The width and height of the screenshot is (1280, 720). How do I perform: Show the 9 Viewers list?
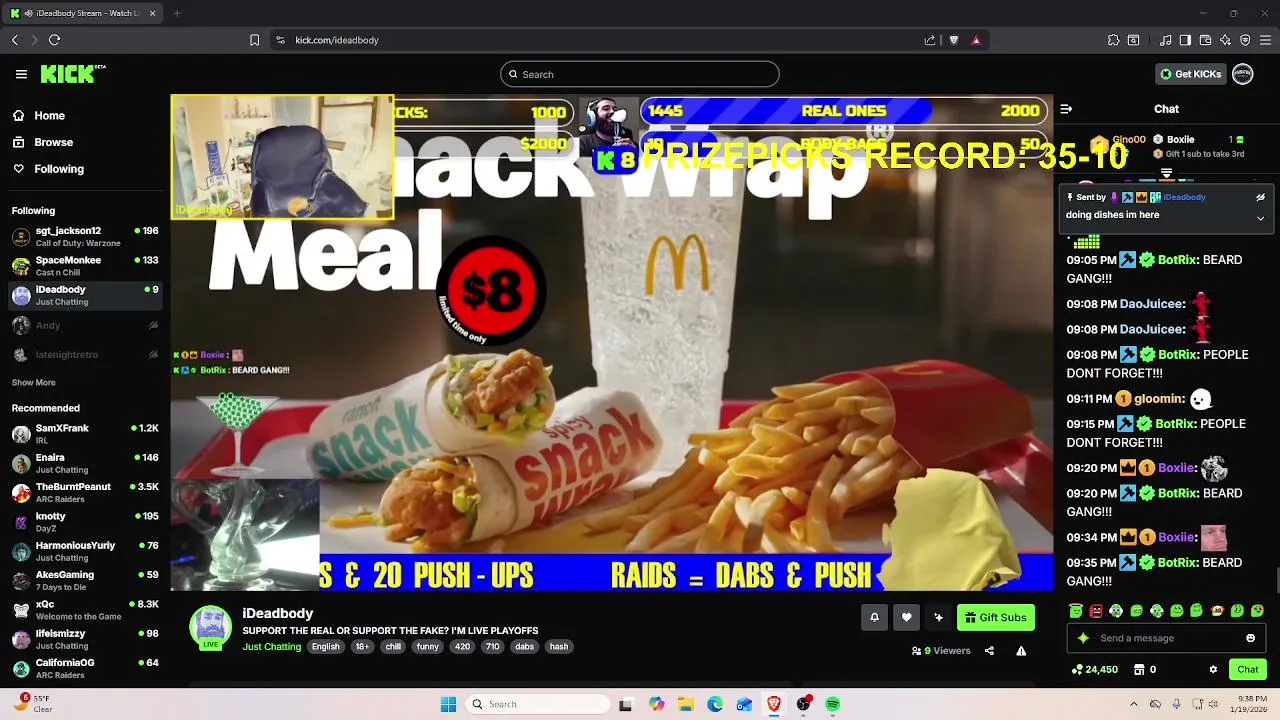(941, 651)
